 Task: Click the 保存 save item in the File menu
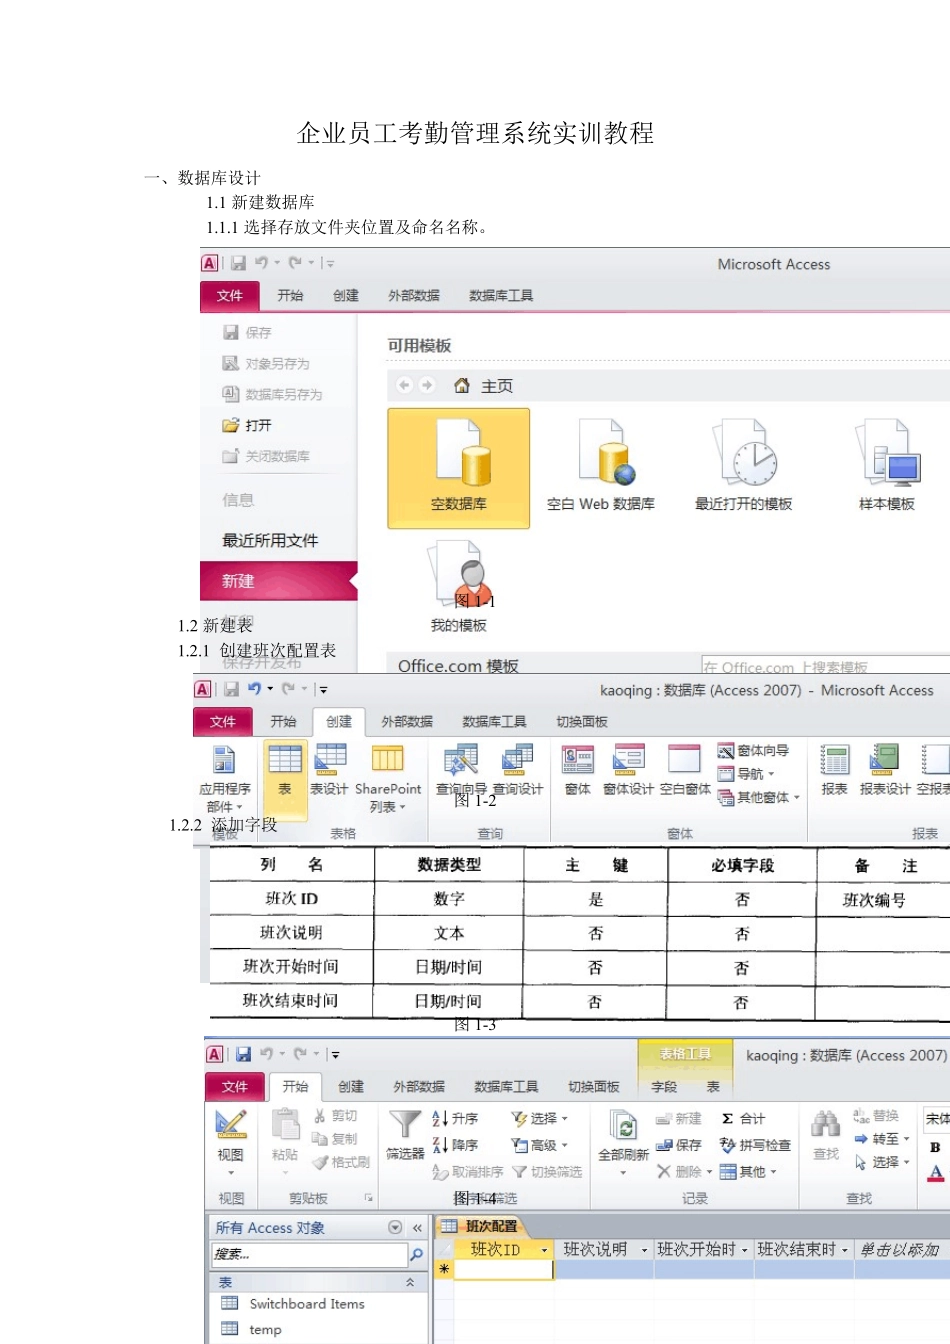tap(248, 332)
